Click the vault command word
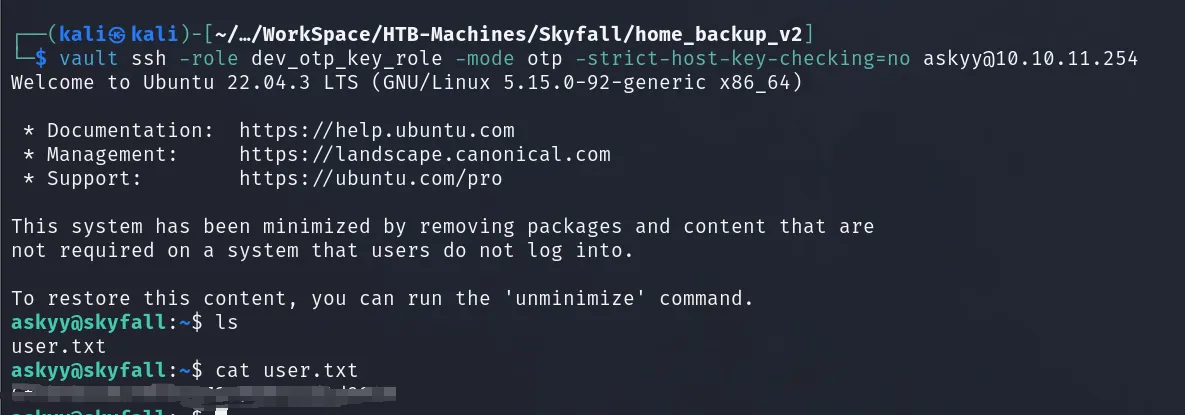1185x415 pixels. pos(88,58)
